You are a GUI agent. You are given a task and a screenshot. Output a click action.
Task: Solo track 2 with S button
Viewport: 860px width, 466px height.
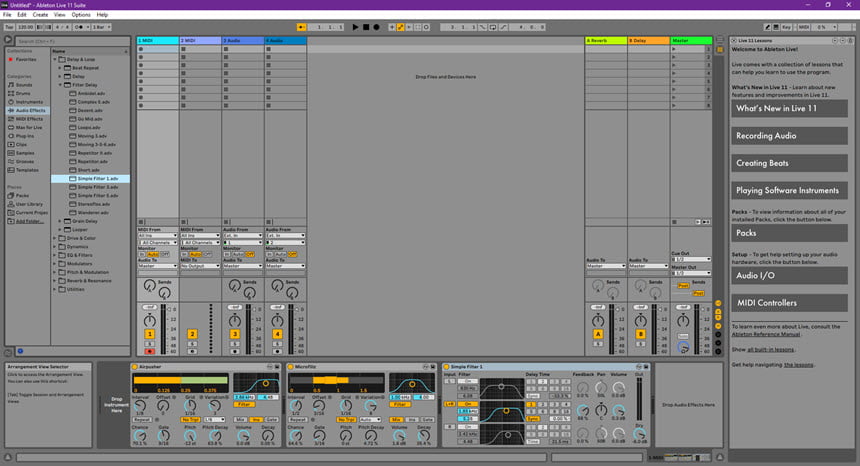pyautogui.click(x=192, y=344)
